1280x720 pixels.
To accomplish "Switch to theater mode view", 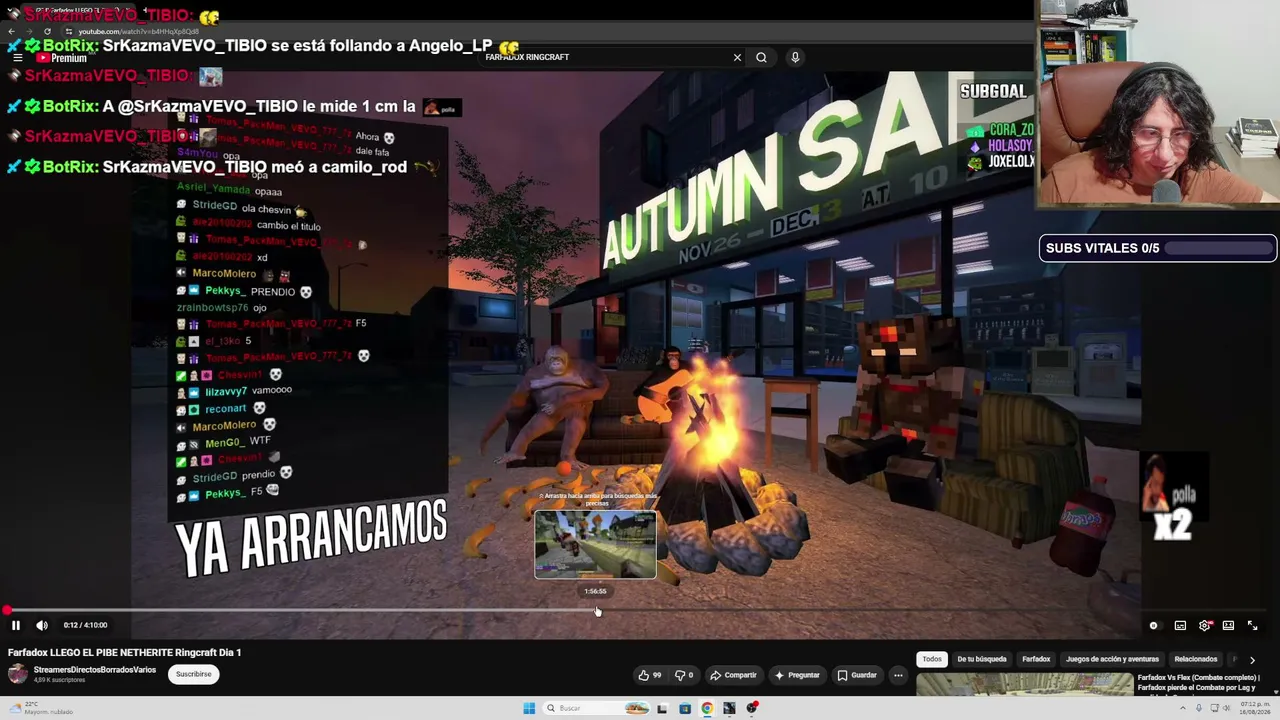I will pyautogui.click(x=1228, y=625).
